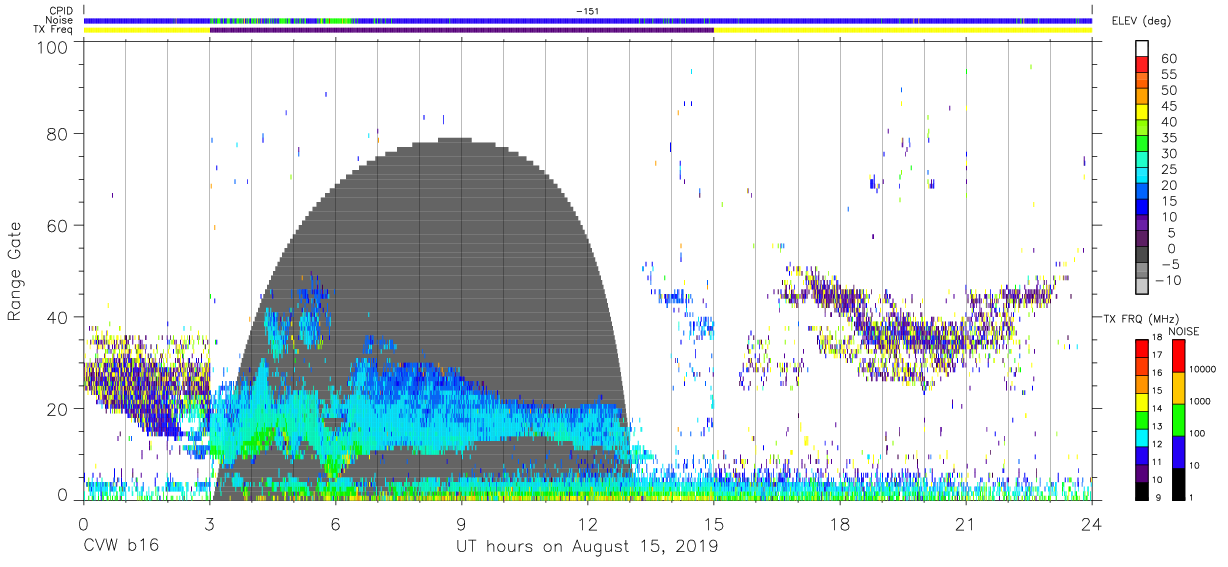Screen dimensions: 1228x567
Task: Click the 20 tick label on the Range Gate axis
Action: point(58,408)
